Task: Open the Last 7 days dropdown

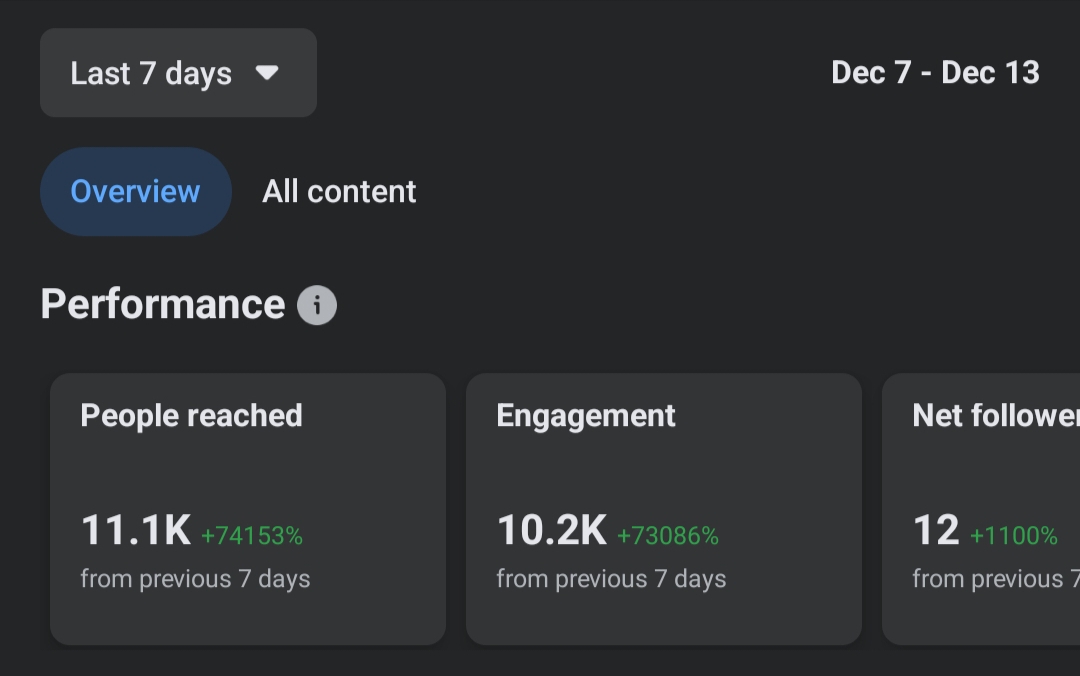Action: (178, 72)
